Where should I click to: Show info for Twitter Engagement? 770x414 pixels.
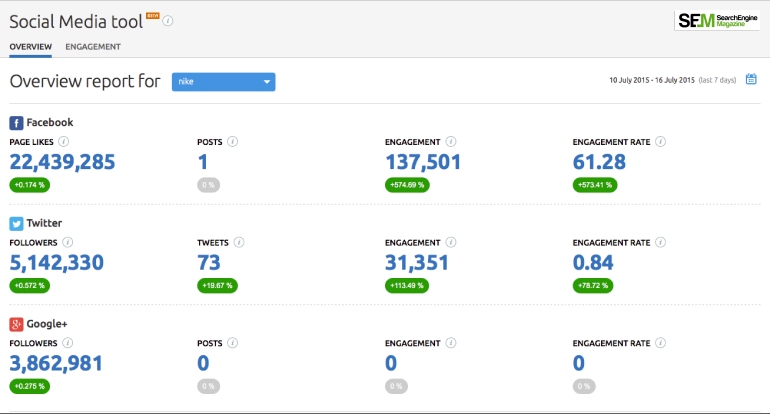pyautogui.click(x=451, y=242)
